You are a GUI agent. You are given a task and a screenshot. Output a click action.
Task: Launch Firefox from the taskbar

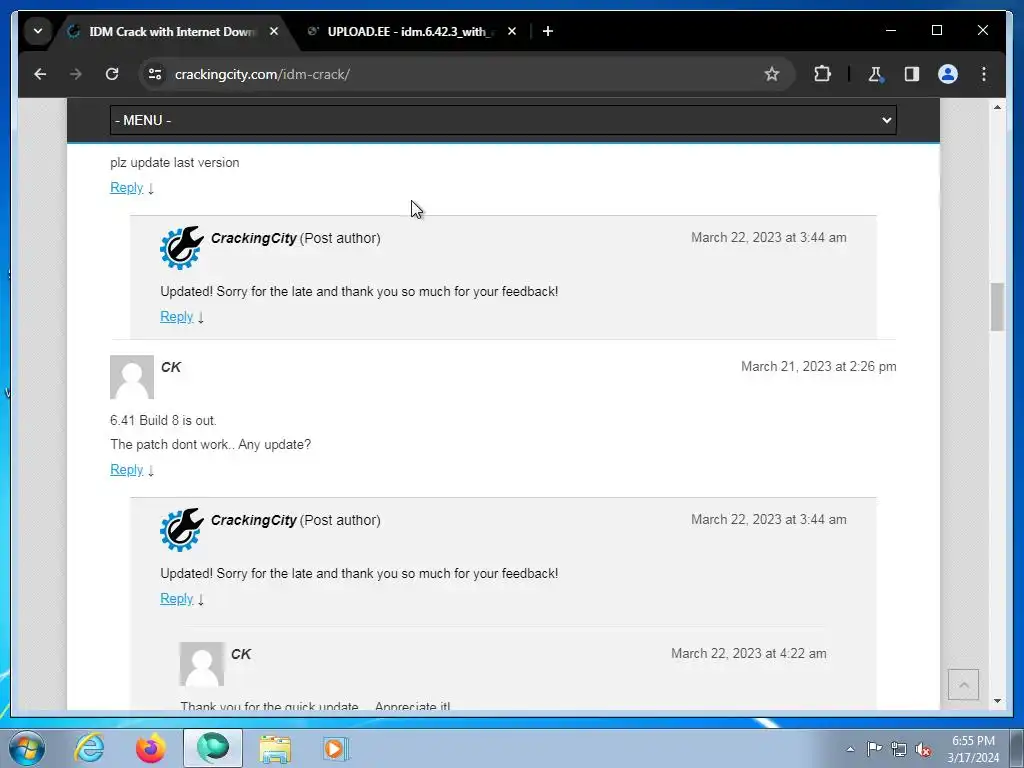coord(150,748)
